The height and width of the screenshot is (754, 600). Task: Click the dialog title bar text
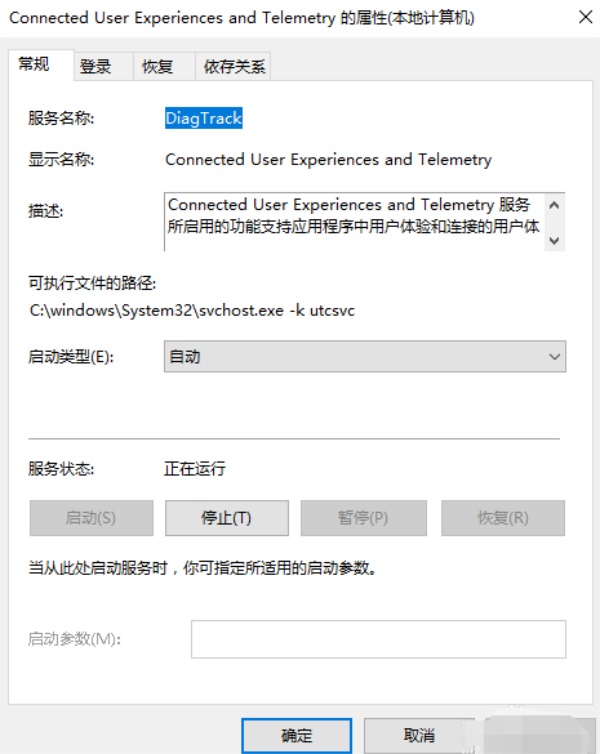240,18
